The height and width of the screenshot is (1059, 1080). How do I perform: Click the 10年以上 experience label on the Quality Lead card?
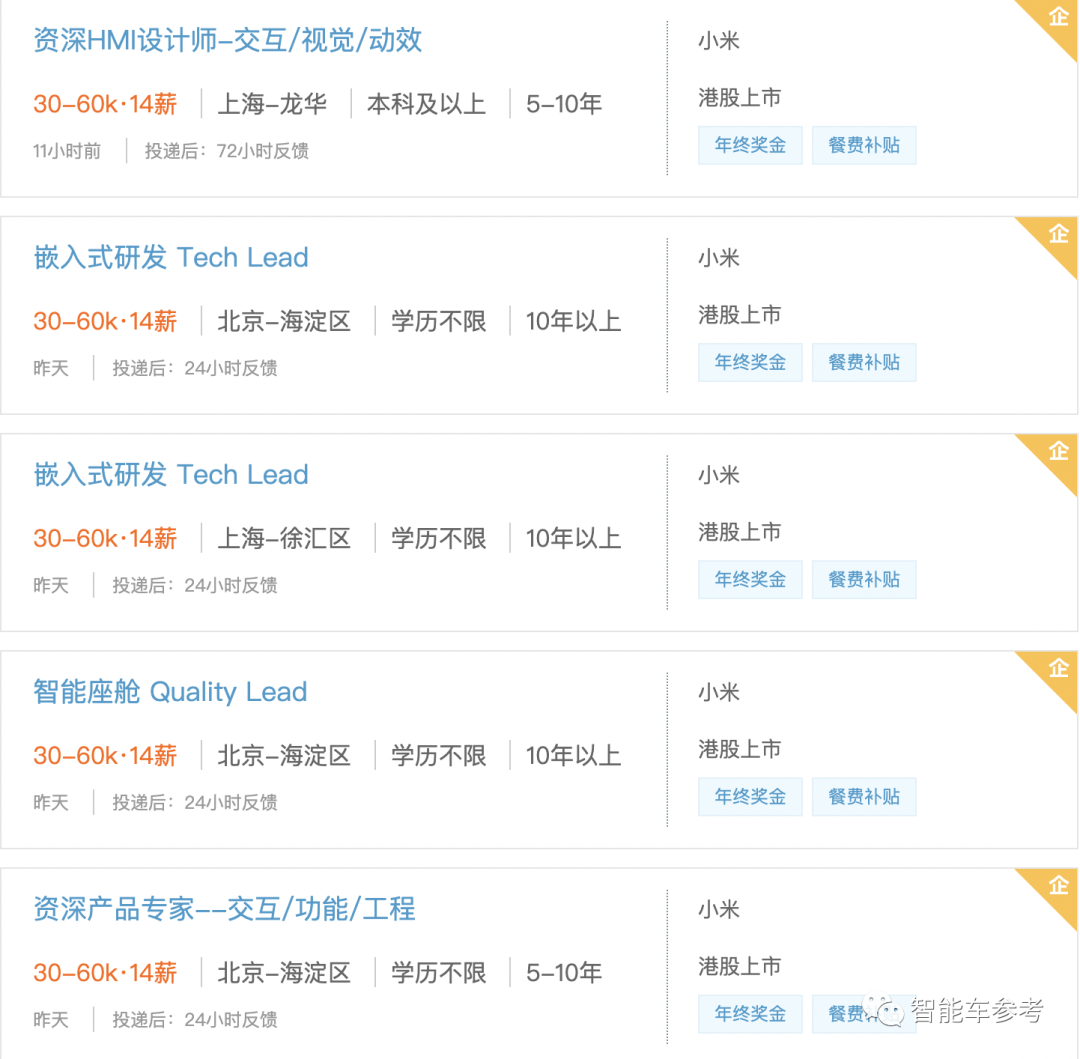click(572, 755)
